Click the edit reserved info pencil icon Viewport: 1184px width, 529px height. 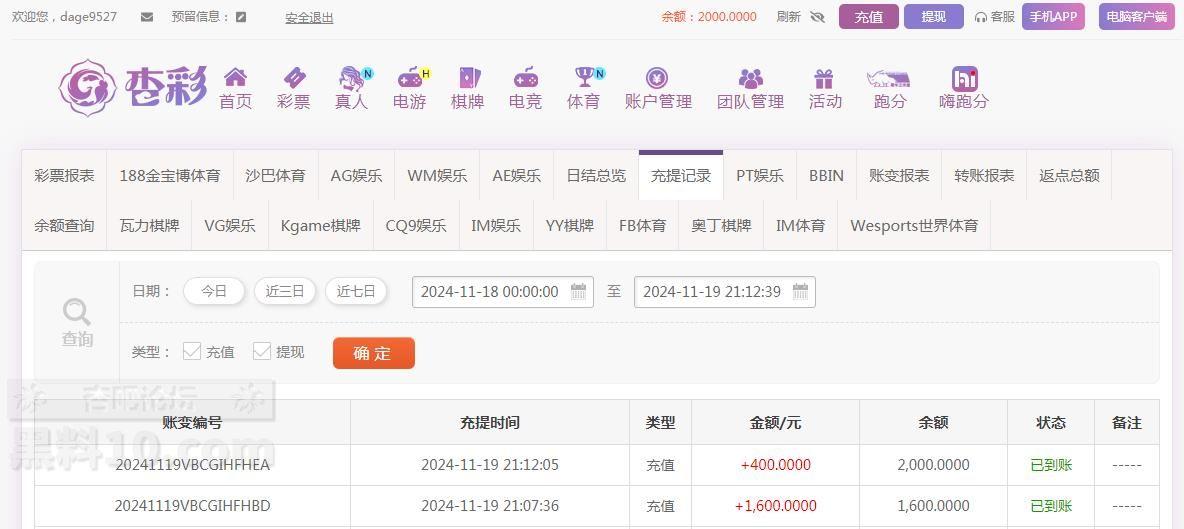point(241,17)
